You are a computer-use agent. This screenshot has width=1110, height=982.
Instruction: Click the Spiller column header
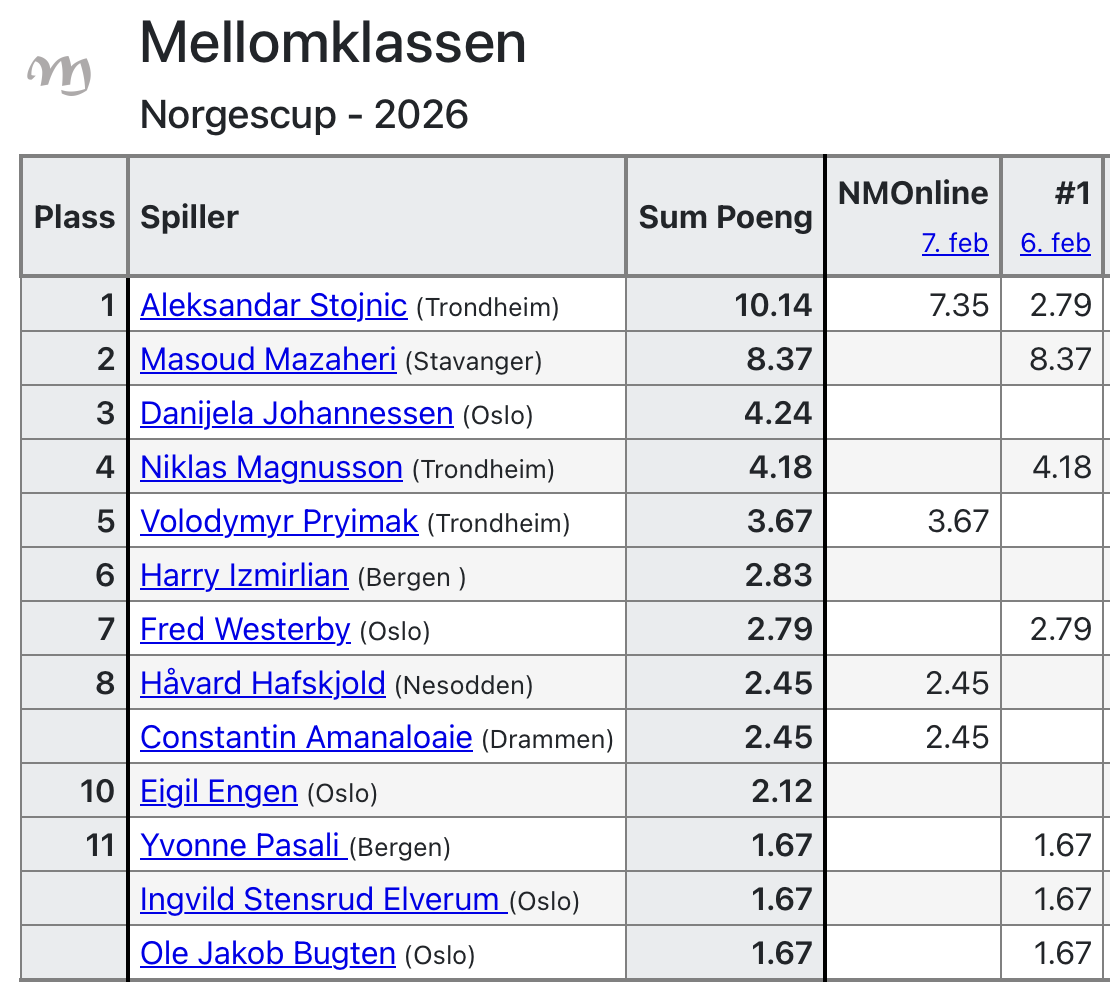click(x=190, y=217)
